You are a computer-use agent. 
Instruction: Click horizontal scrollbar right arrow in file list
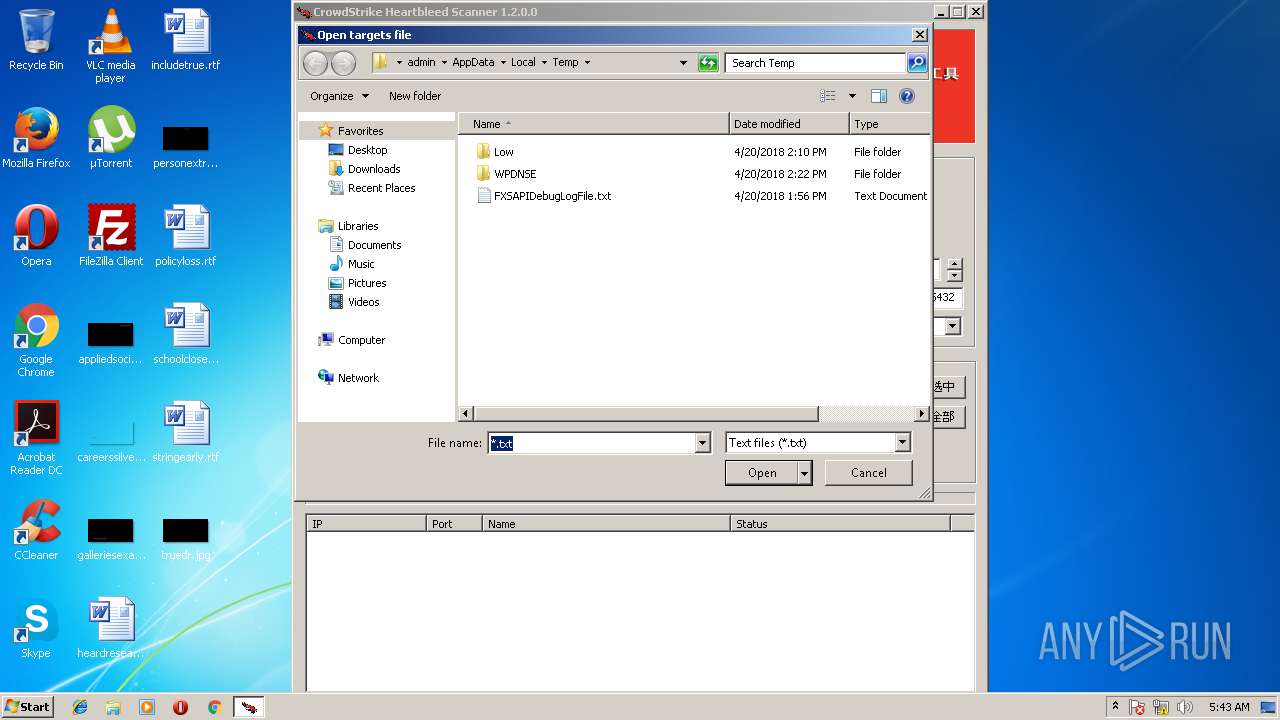tap(922, 413)
